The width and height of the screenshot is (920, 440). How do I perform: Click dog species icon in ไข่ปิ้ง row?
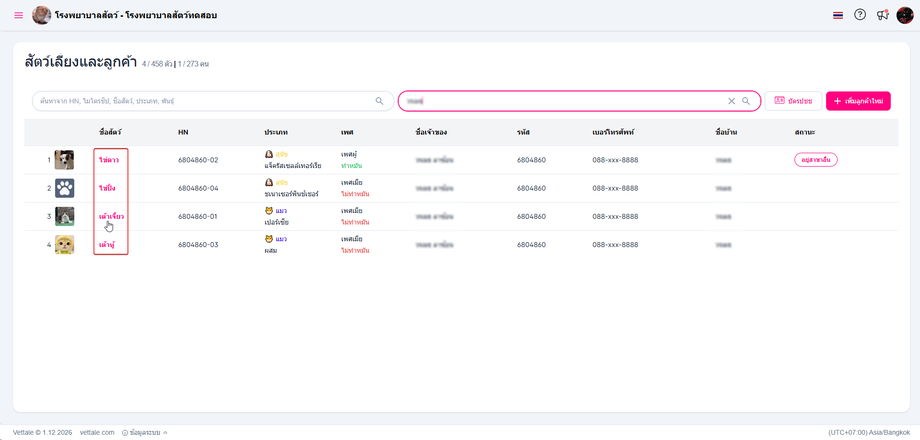pos(269,182)
